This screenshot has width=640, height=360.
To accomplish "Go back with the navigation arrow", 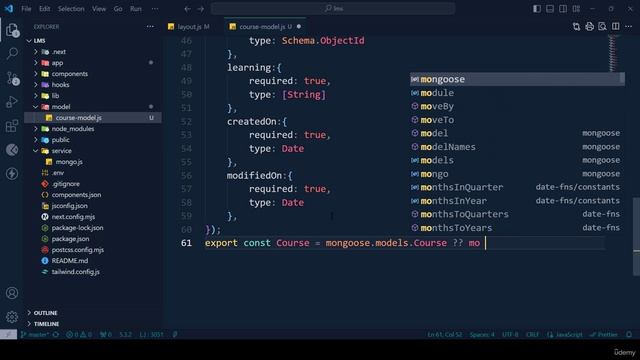I will pyautogui.click(x=187, y=9).
